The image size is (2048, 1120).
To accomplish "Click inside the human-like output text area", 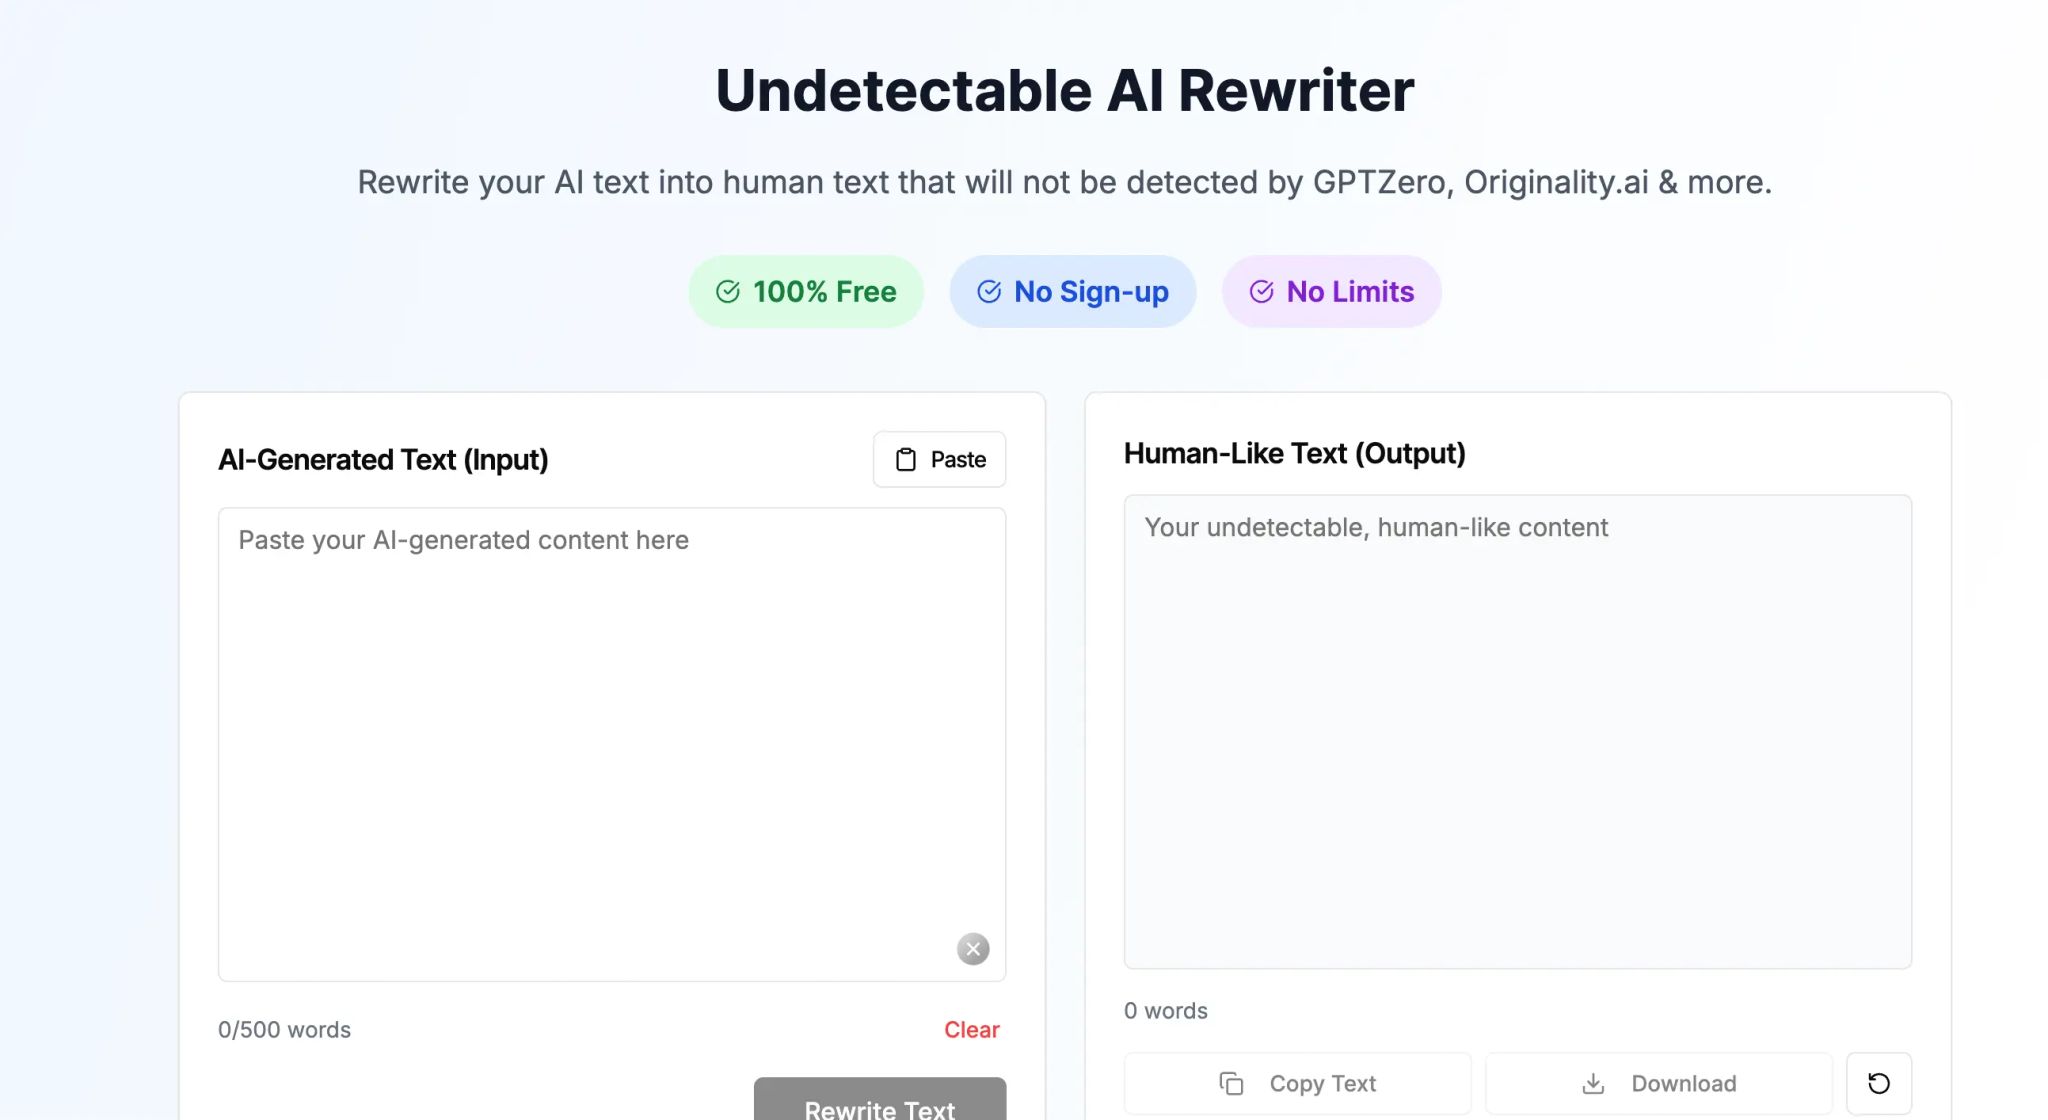I will coord(1518,731).
